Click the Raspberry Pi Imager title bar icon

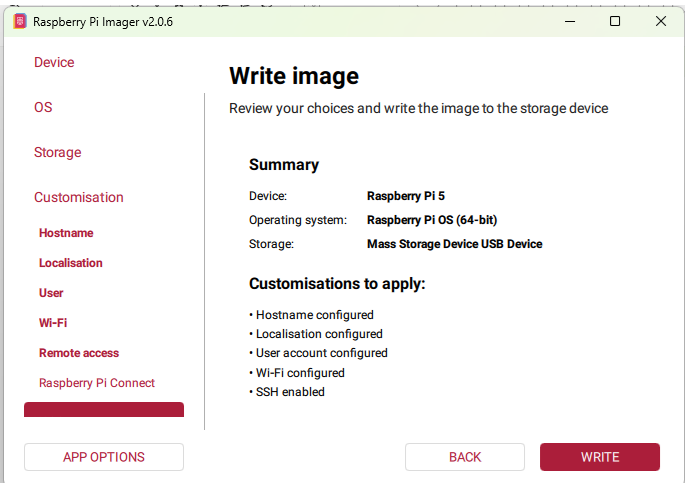pyautogui.click(x=20, y=21)
